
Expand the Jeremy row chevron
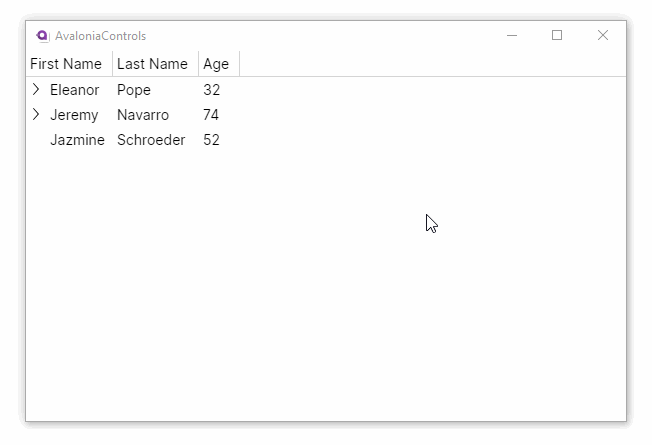36,115
